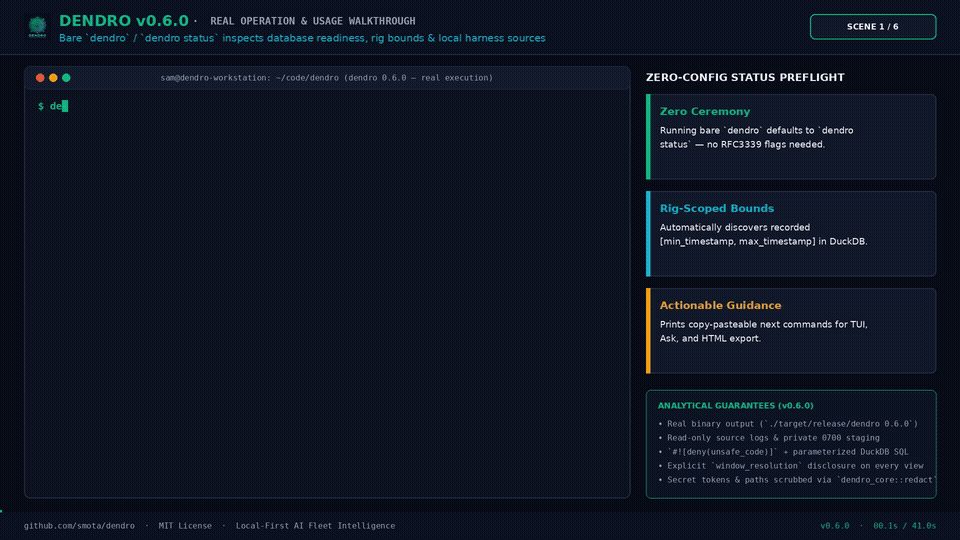
Task: Click the '#![deny(unsafe_code)]' bullet
Action: [783, 452]
